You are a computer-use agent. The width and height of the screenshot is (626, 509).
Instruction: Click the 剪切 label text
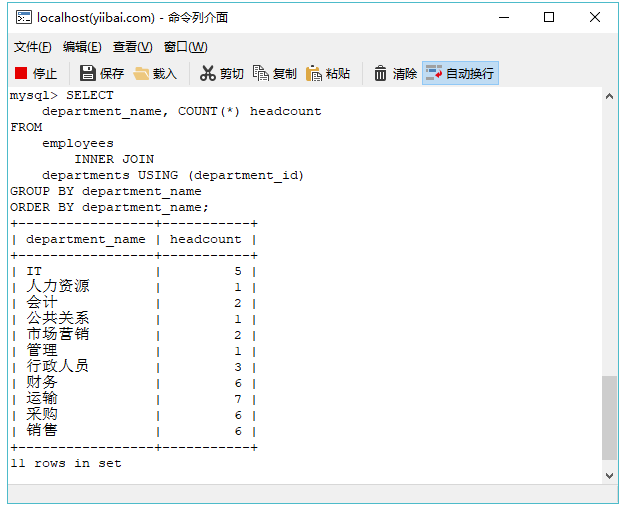(232, 73)
